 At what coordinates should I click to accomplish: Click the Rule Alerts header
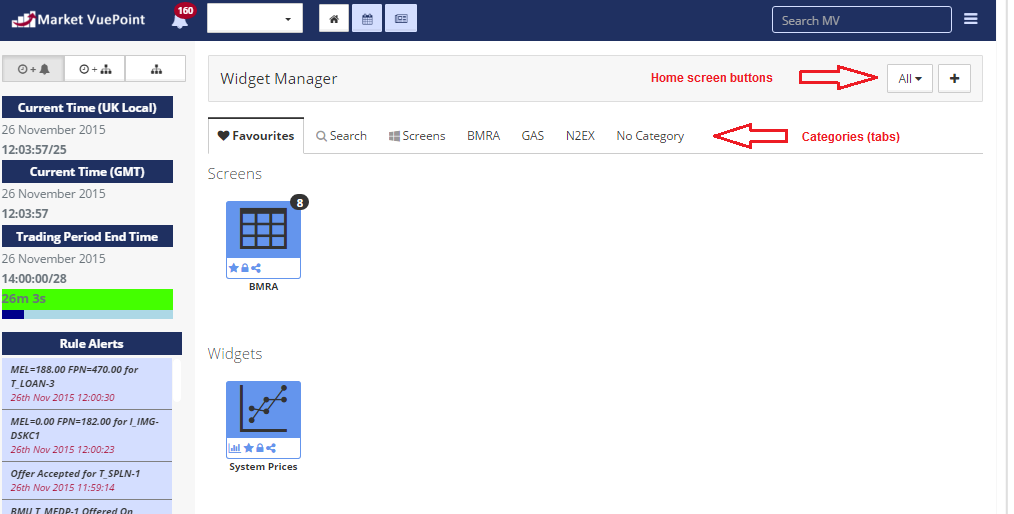click(x=92, y=343)
